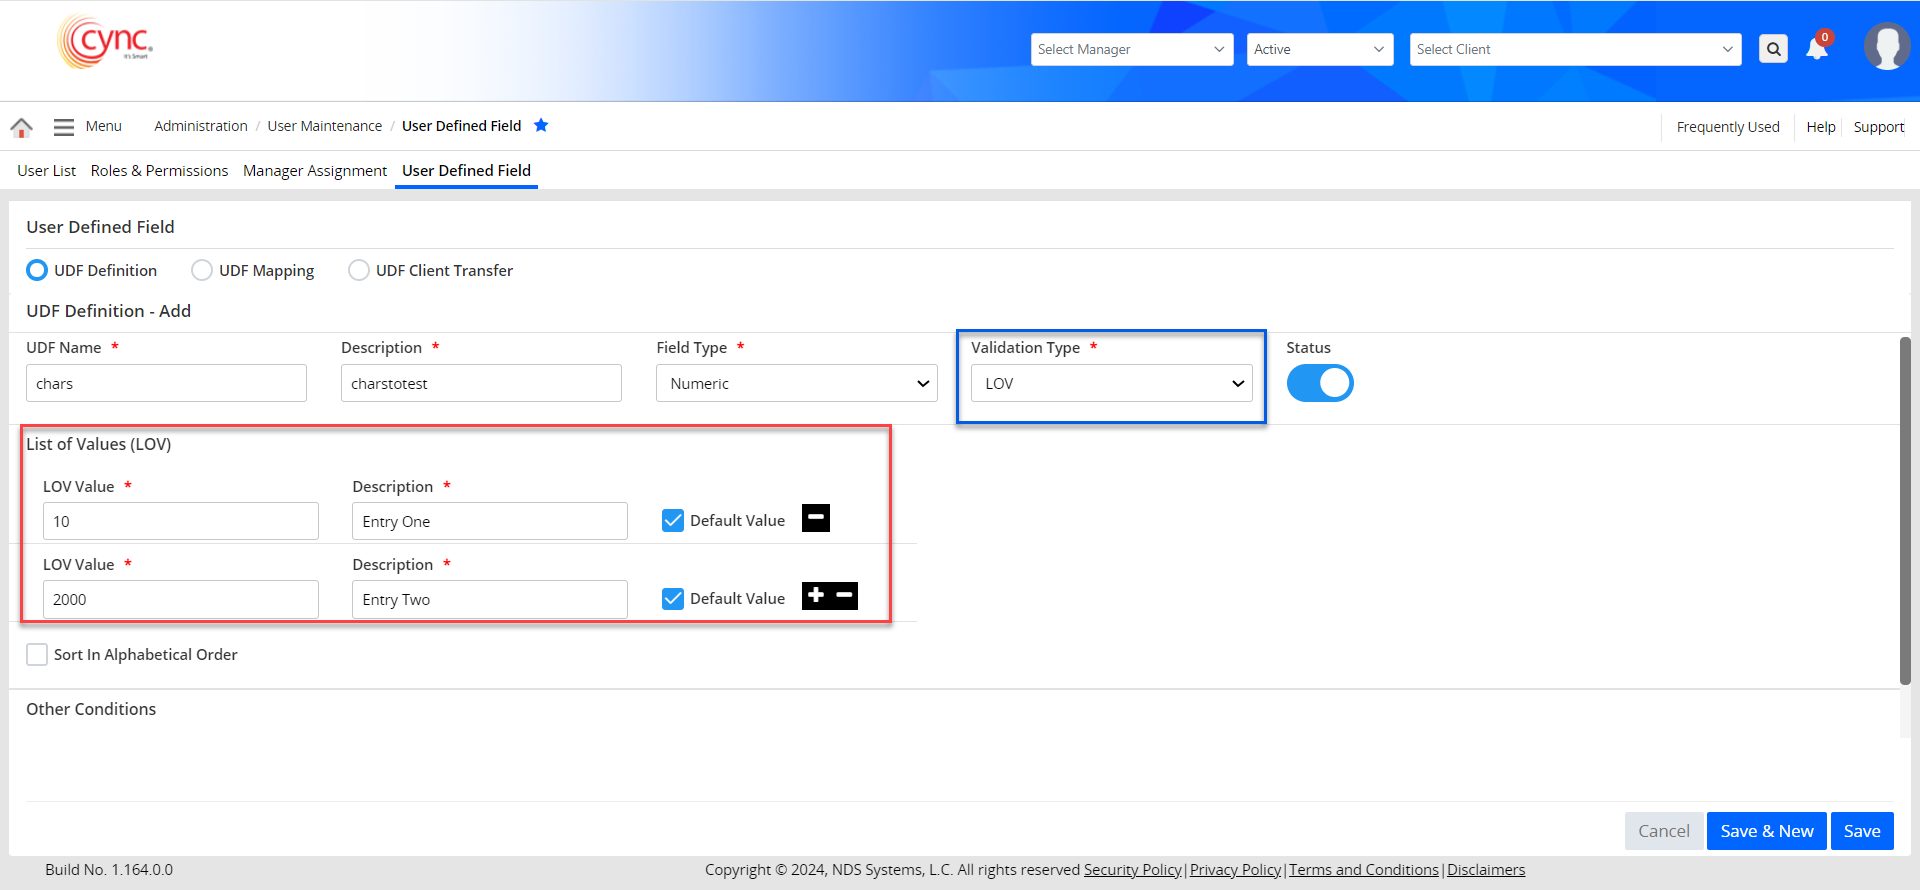This screenshot has width=1920, height=890.
Task: Open the hamburger Menu icon
Action: point(64,127)
